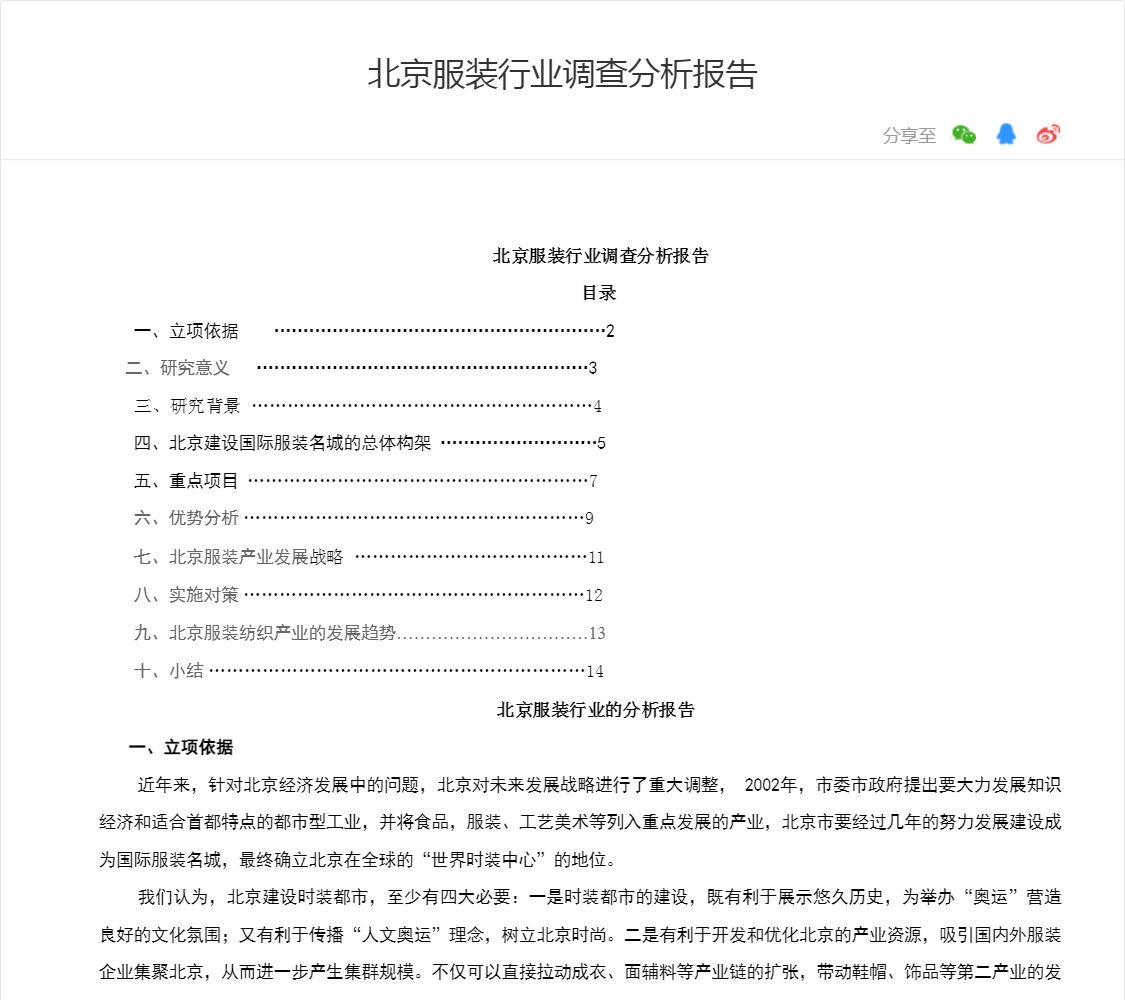The width and height of the screenshot is (1125, 1000).
Task: Open contents entry 十、小结
Action: (x=369, y=671)
